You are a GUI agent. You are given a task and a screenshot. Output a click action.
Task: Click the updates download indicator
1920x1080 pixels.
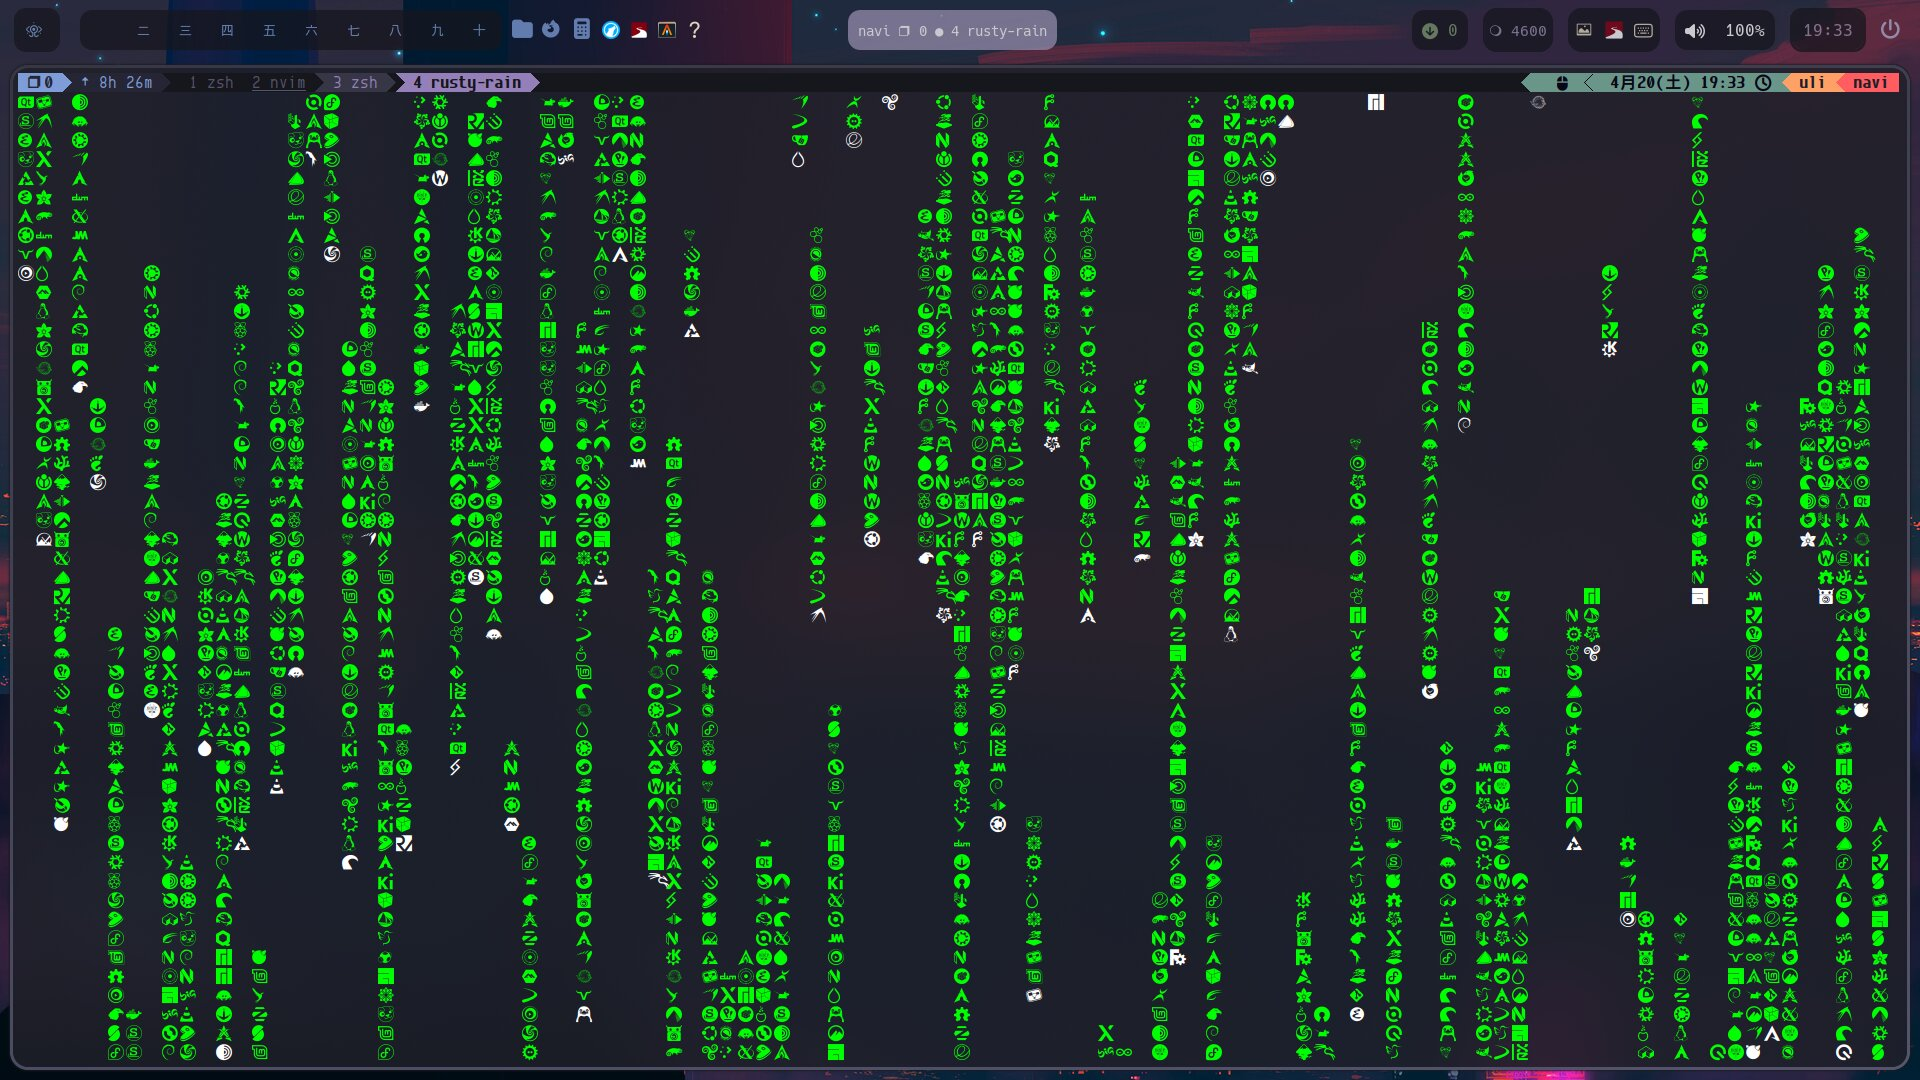[1430, 30]
